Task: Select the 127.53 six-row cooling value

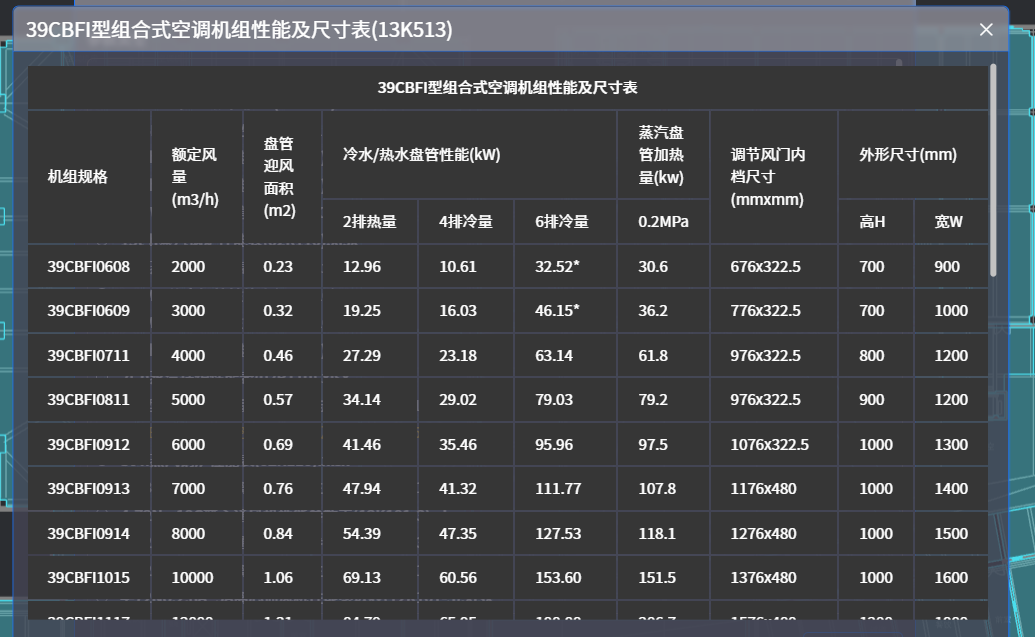Action: pyautogui.click(x=558, y=533)
